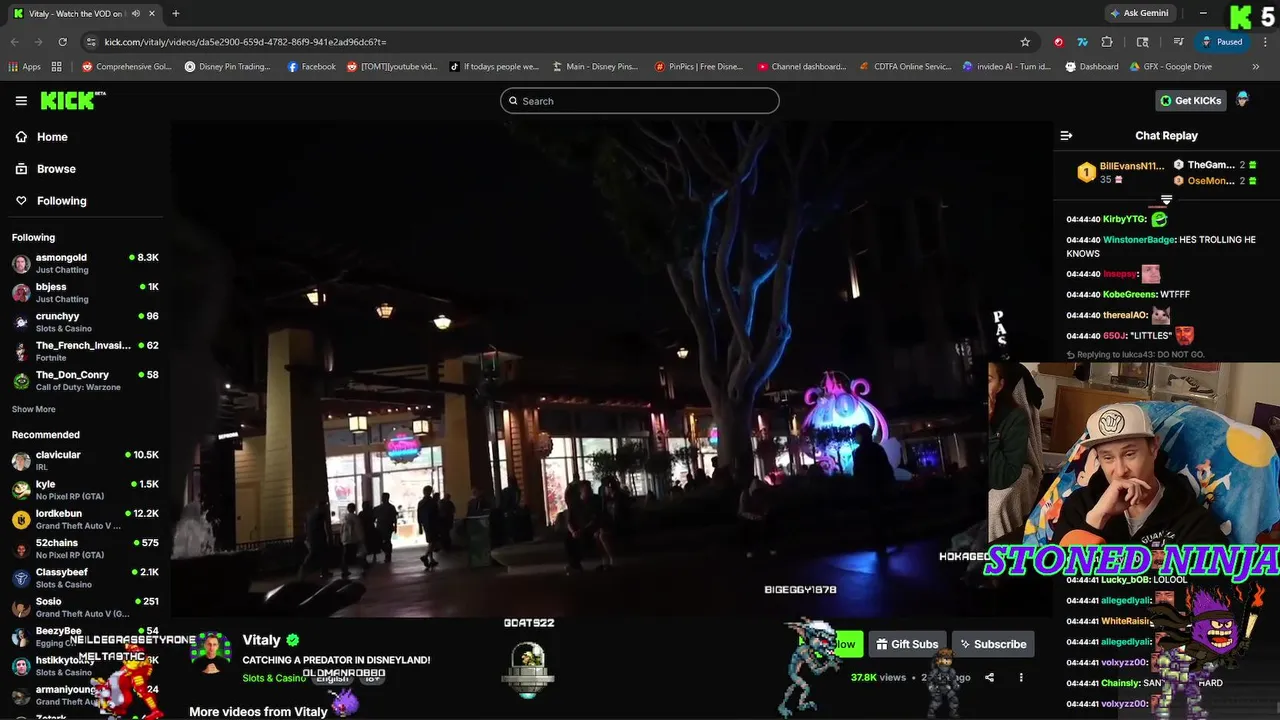Open the Apps bookmarks shortcut
Viewport: 1280px width, 720px height.
(x=25, y=67)
